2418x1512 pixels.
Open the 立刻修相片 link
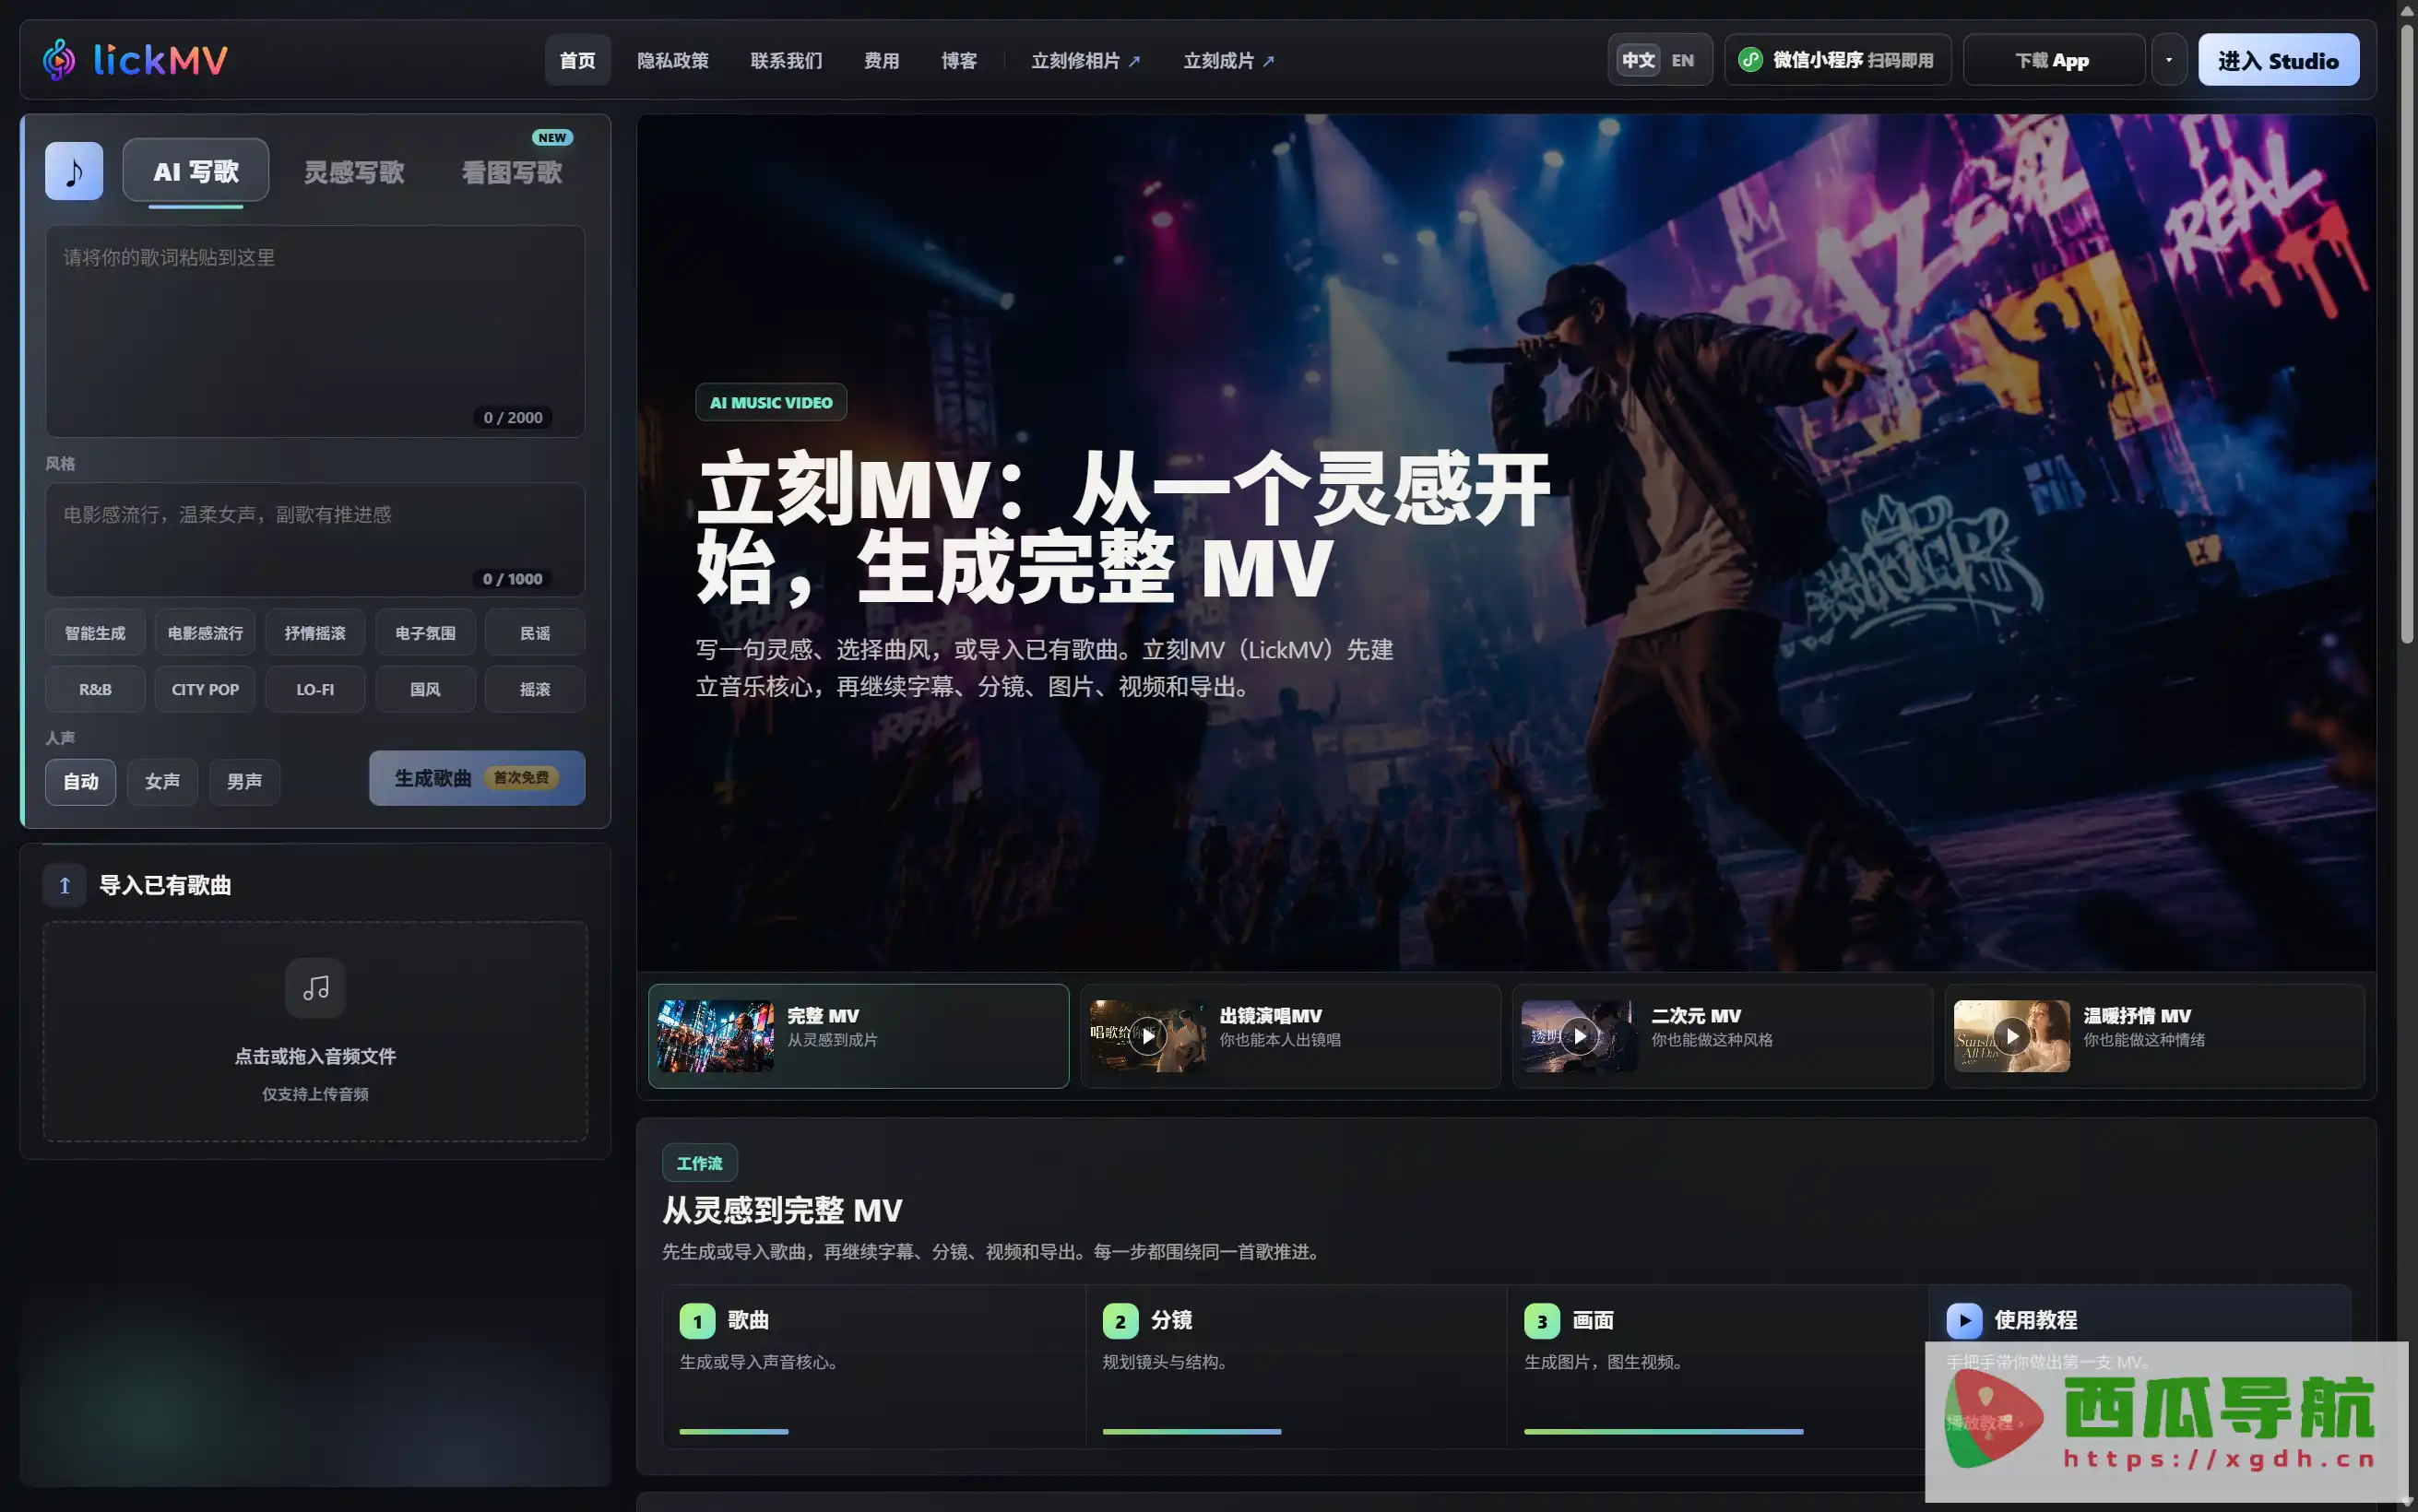(x=1086, y=61)
